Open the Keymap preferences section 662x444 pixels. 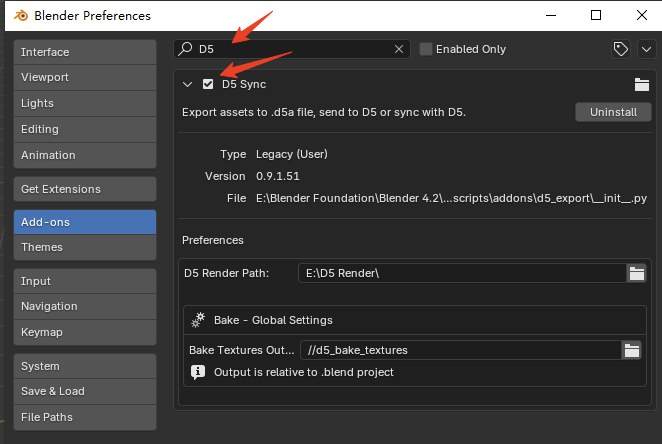pyautogui.click(x=85, y=333)
